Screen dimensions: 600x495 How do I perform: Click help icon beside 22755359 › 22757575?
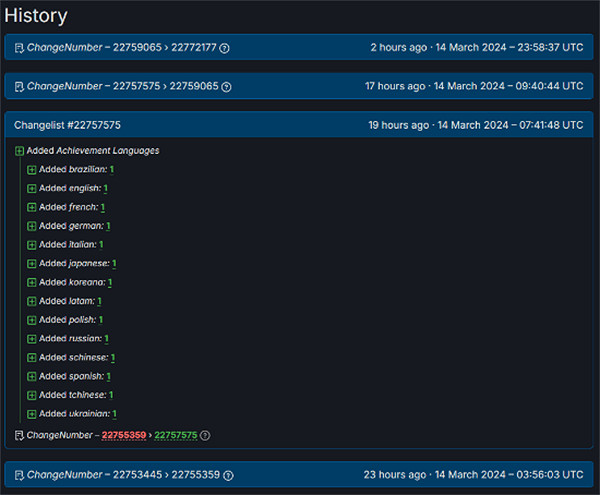(x=205, y=435)
